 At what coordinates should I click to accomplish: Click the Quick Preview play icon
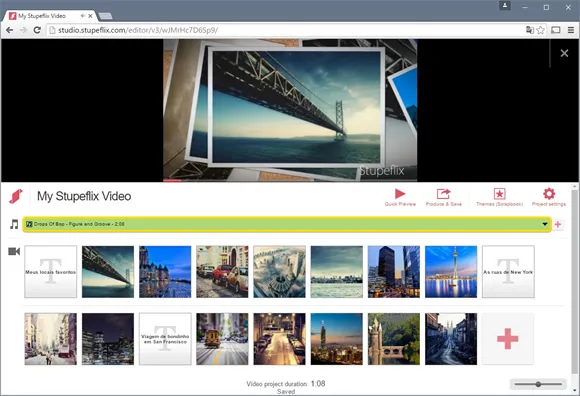pos(400,194)
